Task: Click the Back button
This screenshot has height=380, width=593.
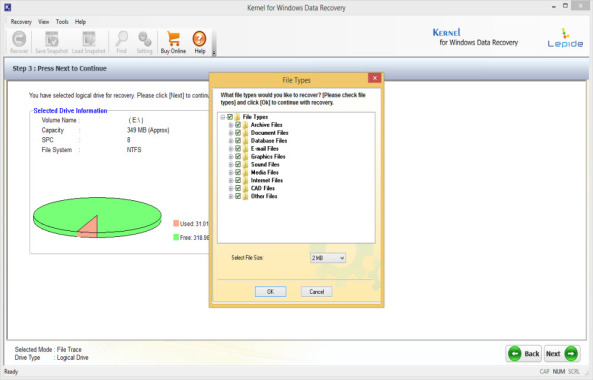Action: [524, 354]
